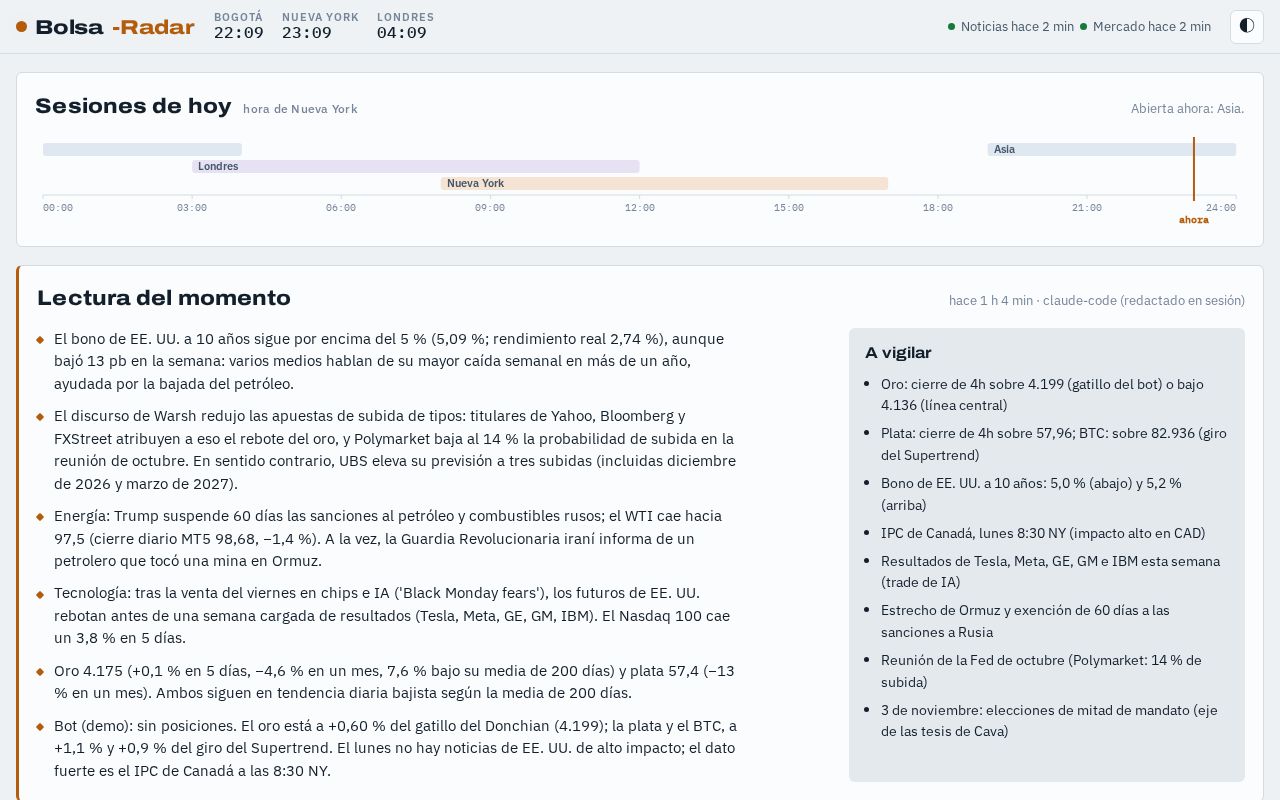
Task: Click the 'hora de Nueva York' subtitle
Action: tap(300, 109)
